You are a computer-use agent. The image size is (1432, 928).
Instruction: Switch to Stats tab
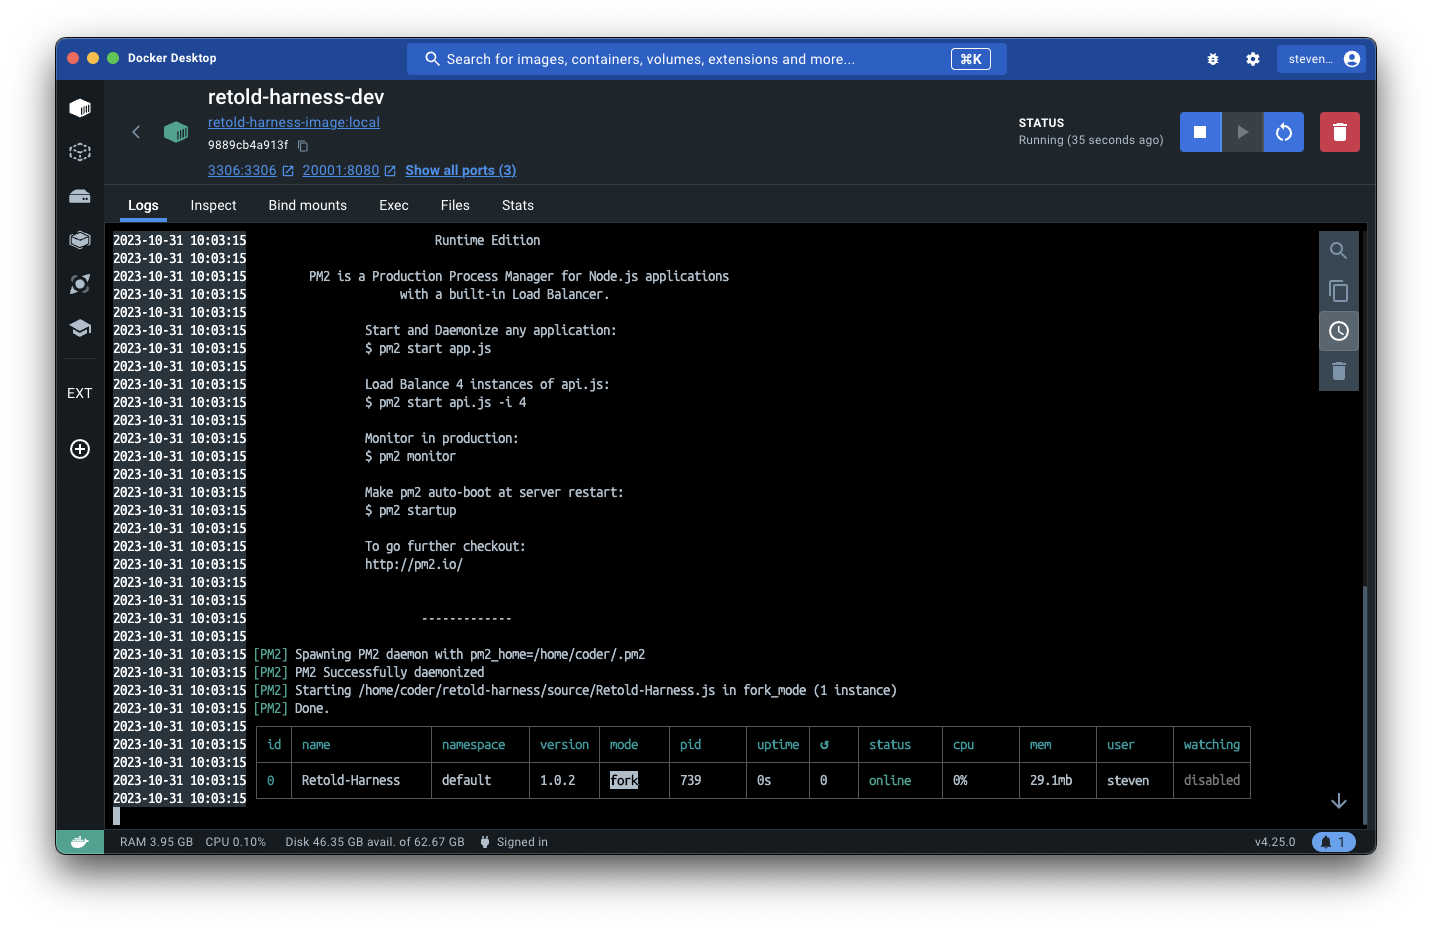tap(518, 205)
